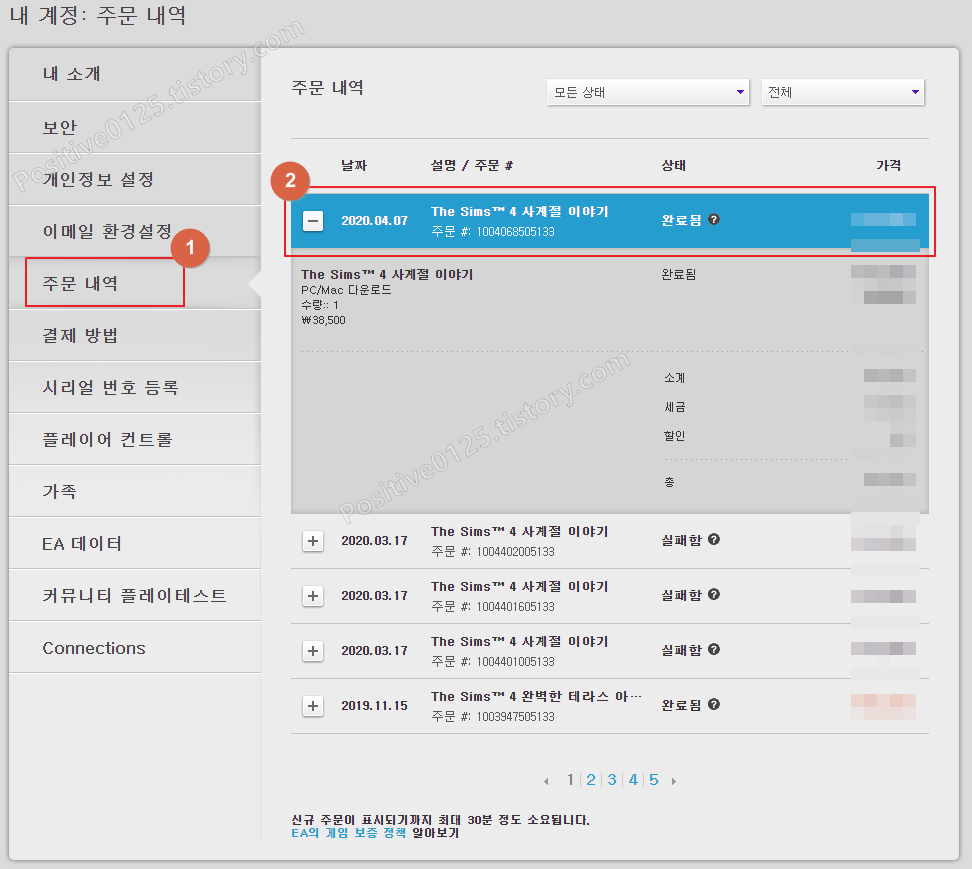Open the 결제 방법 tab
The image size is (972, 869).
point(135,335)
